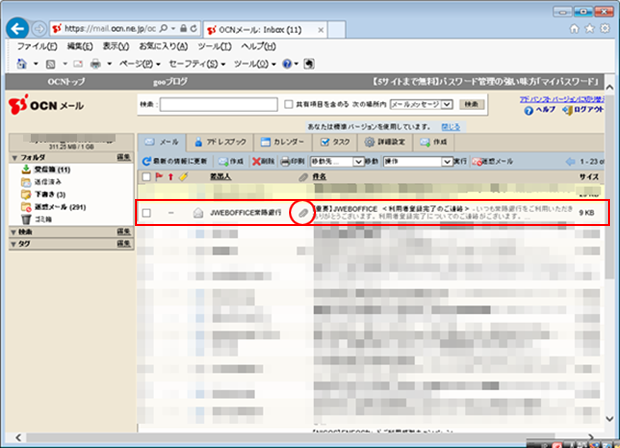Click the 移動 move button
This screenshot has height=448, width=620.
[371, 161]
